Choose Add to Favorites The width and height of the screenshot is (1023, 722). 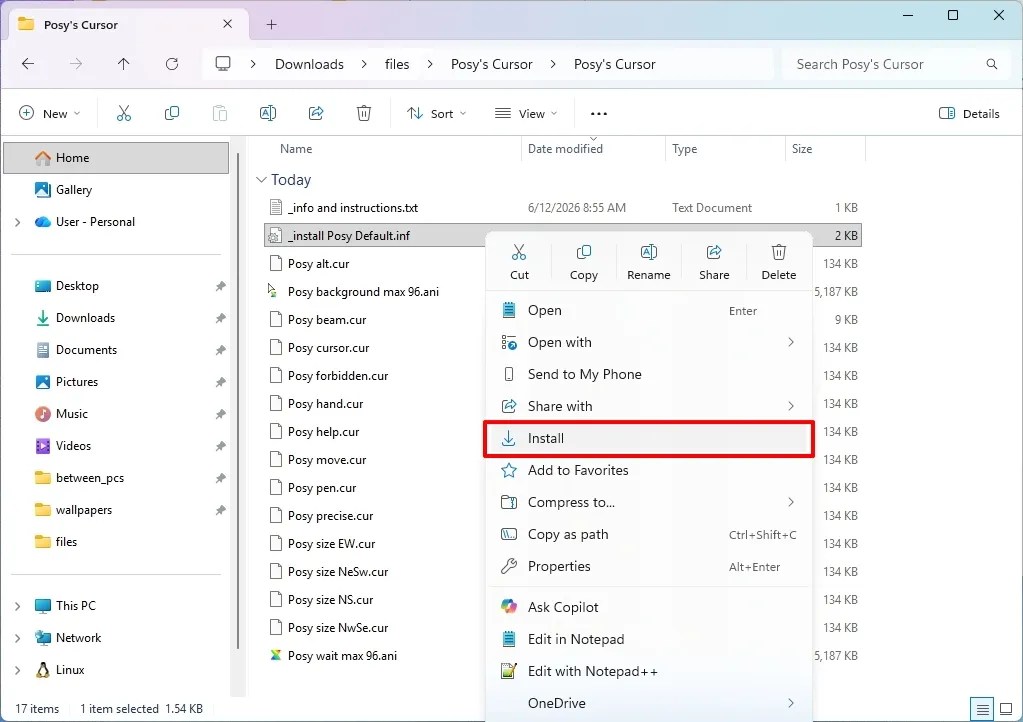(x=649, y=470)
